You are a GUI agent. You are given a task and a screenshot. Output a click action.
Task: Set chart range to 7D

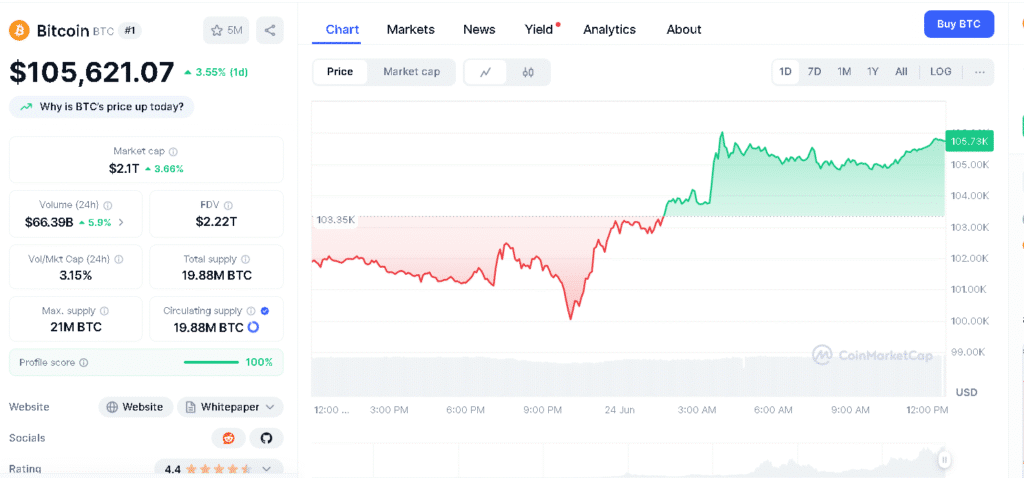814,72
